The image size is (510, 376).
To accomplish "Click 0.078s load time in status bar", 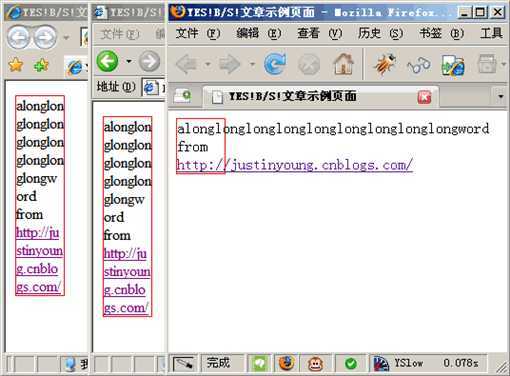I will [x=461, y=363].
